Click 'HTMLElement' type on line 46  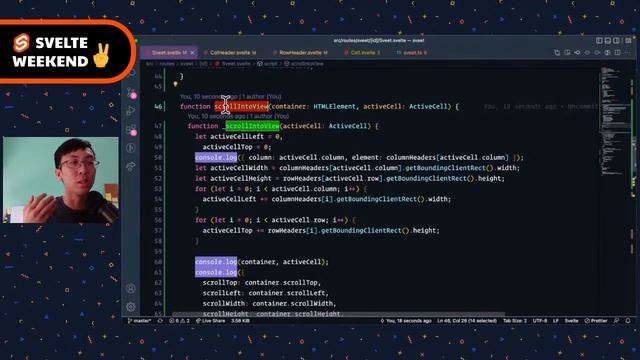[334, 107]
